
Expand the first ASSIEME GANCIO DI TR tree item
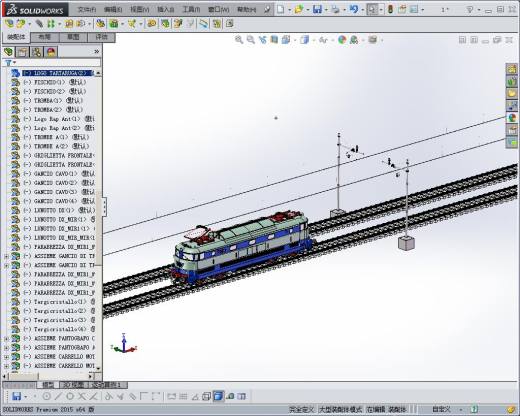(6, 256)
